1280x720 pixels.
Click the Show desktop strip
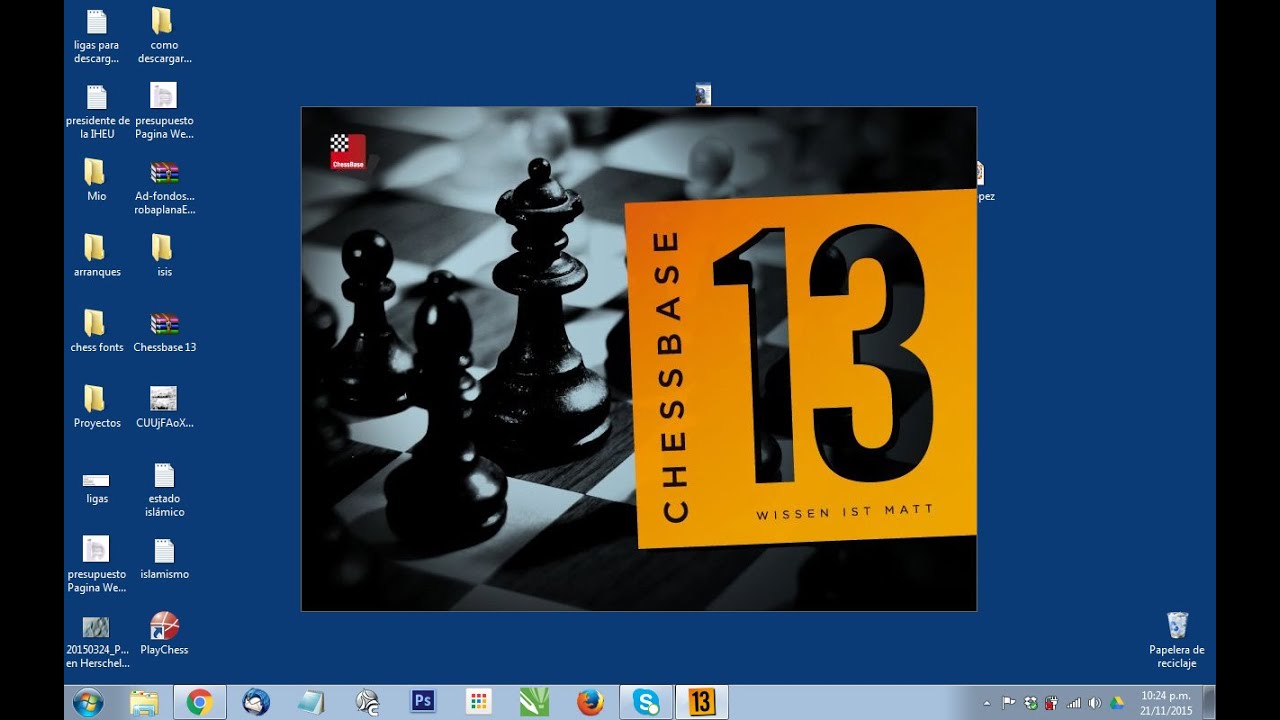1209,702
